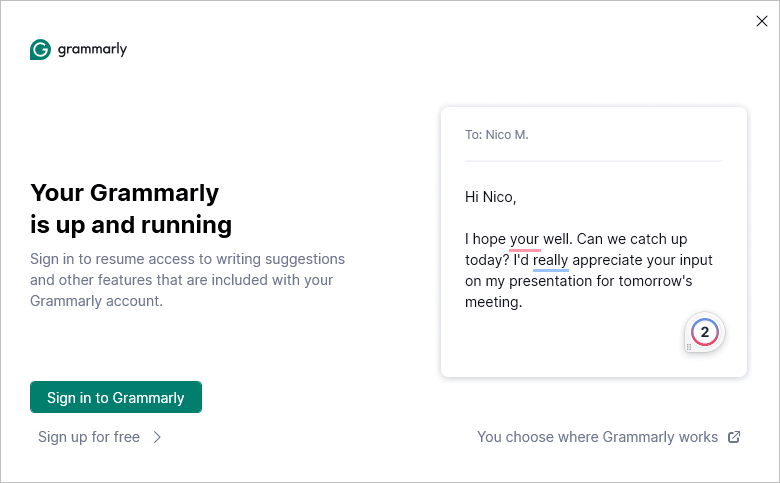Select the red-underlined word "your"
The width and height of the screenshot is (780, 483).
(525, 240)
